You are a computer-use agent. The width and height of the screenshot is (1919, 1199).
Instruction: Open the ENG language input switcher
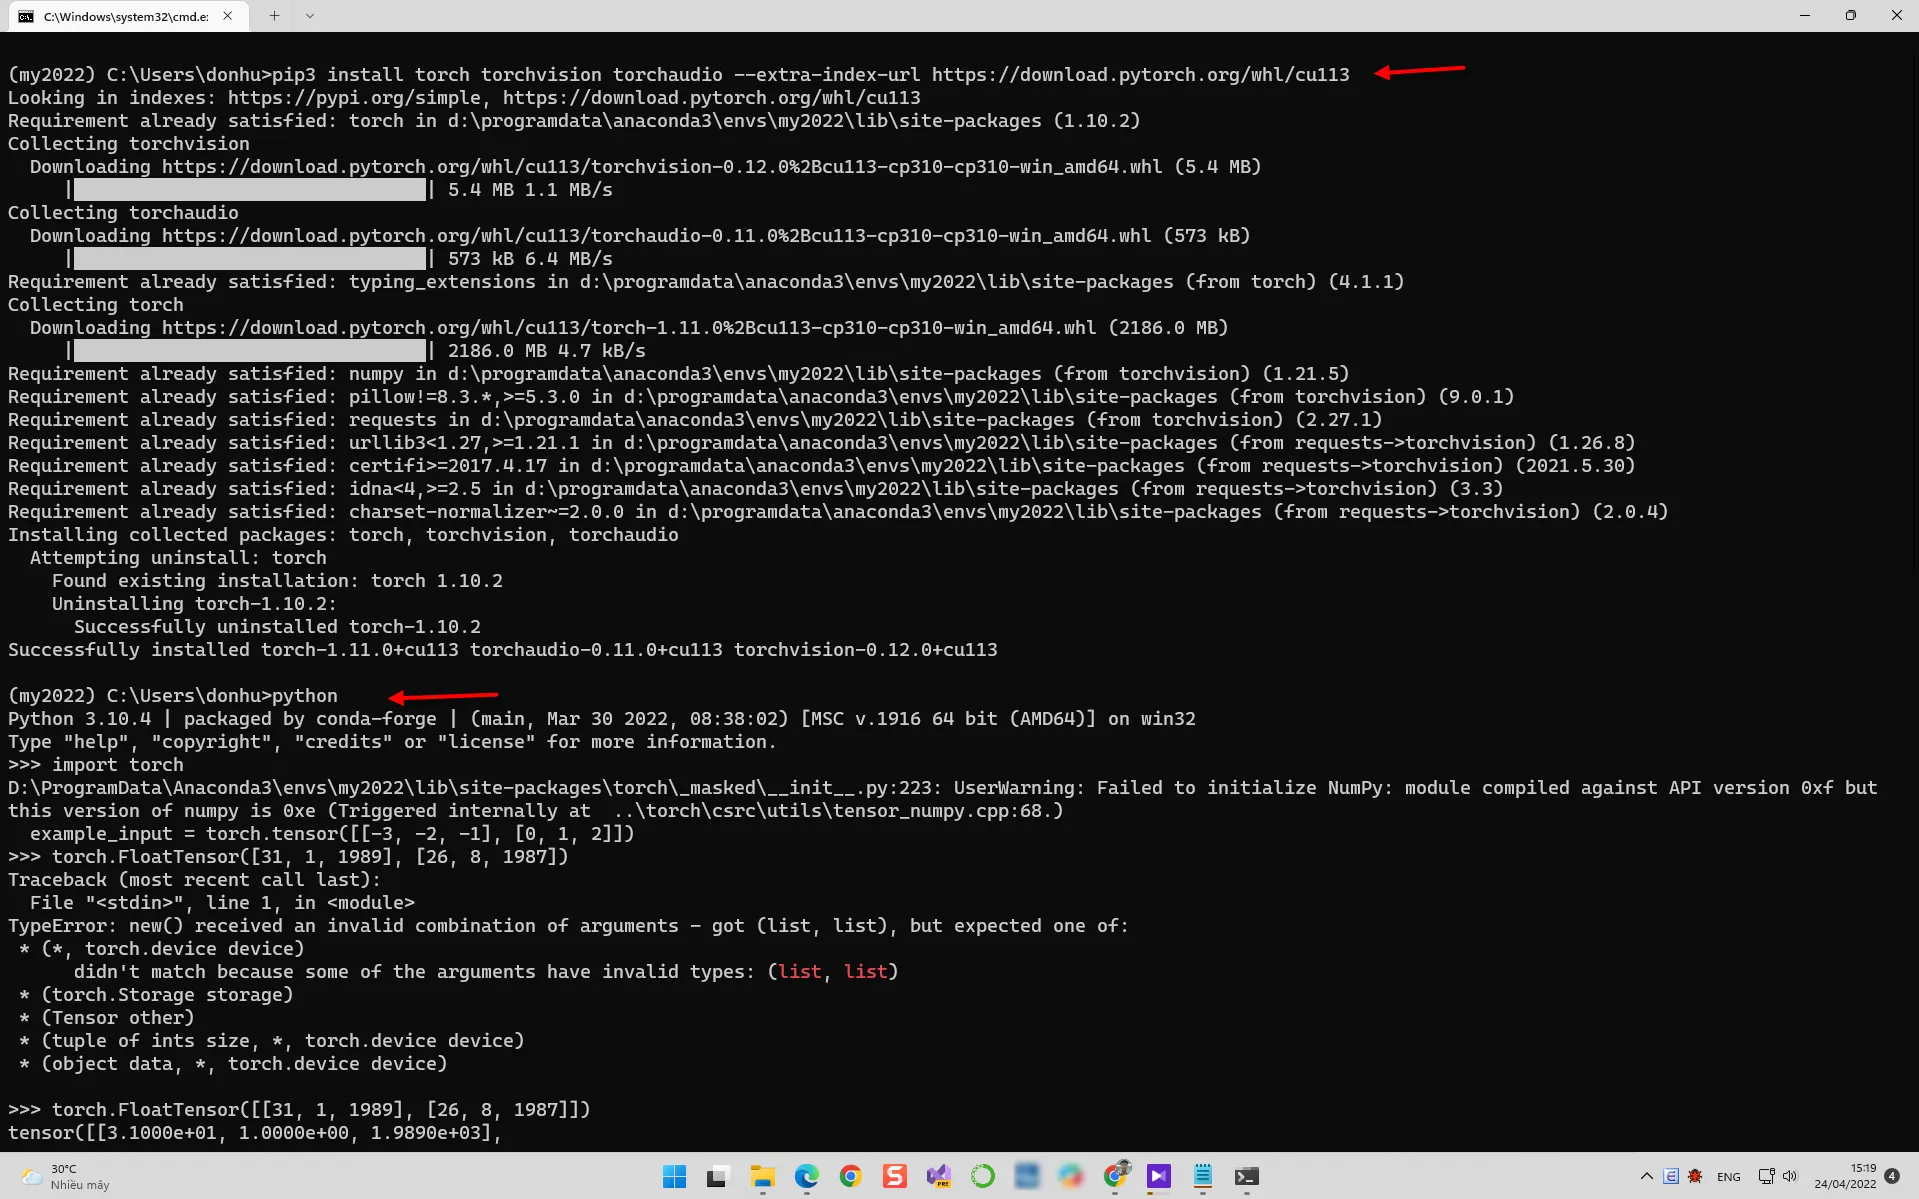(x=1728, y=1176)
